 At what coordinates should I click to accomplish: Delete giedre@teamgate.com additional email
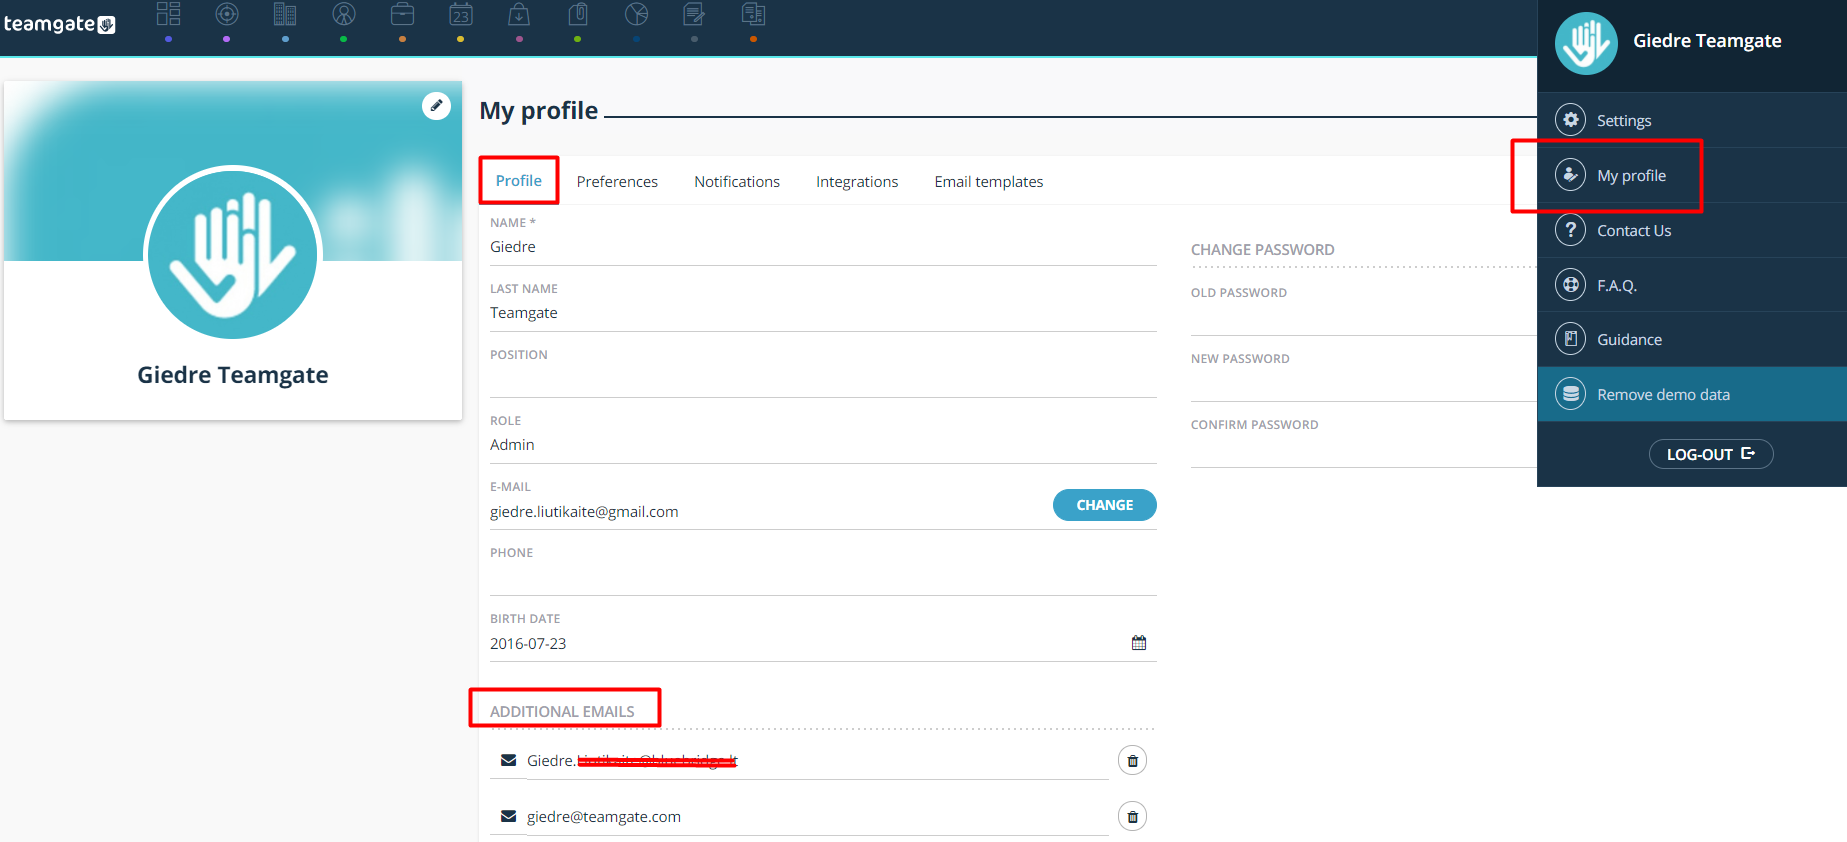click(1132, 817)
